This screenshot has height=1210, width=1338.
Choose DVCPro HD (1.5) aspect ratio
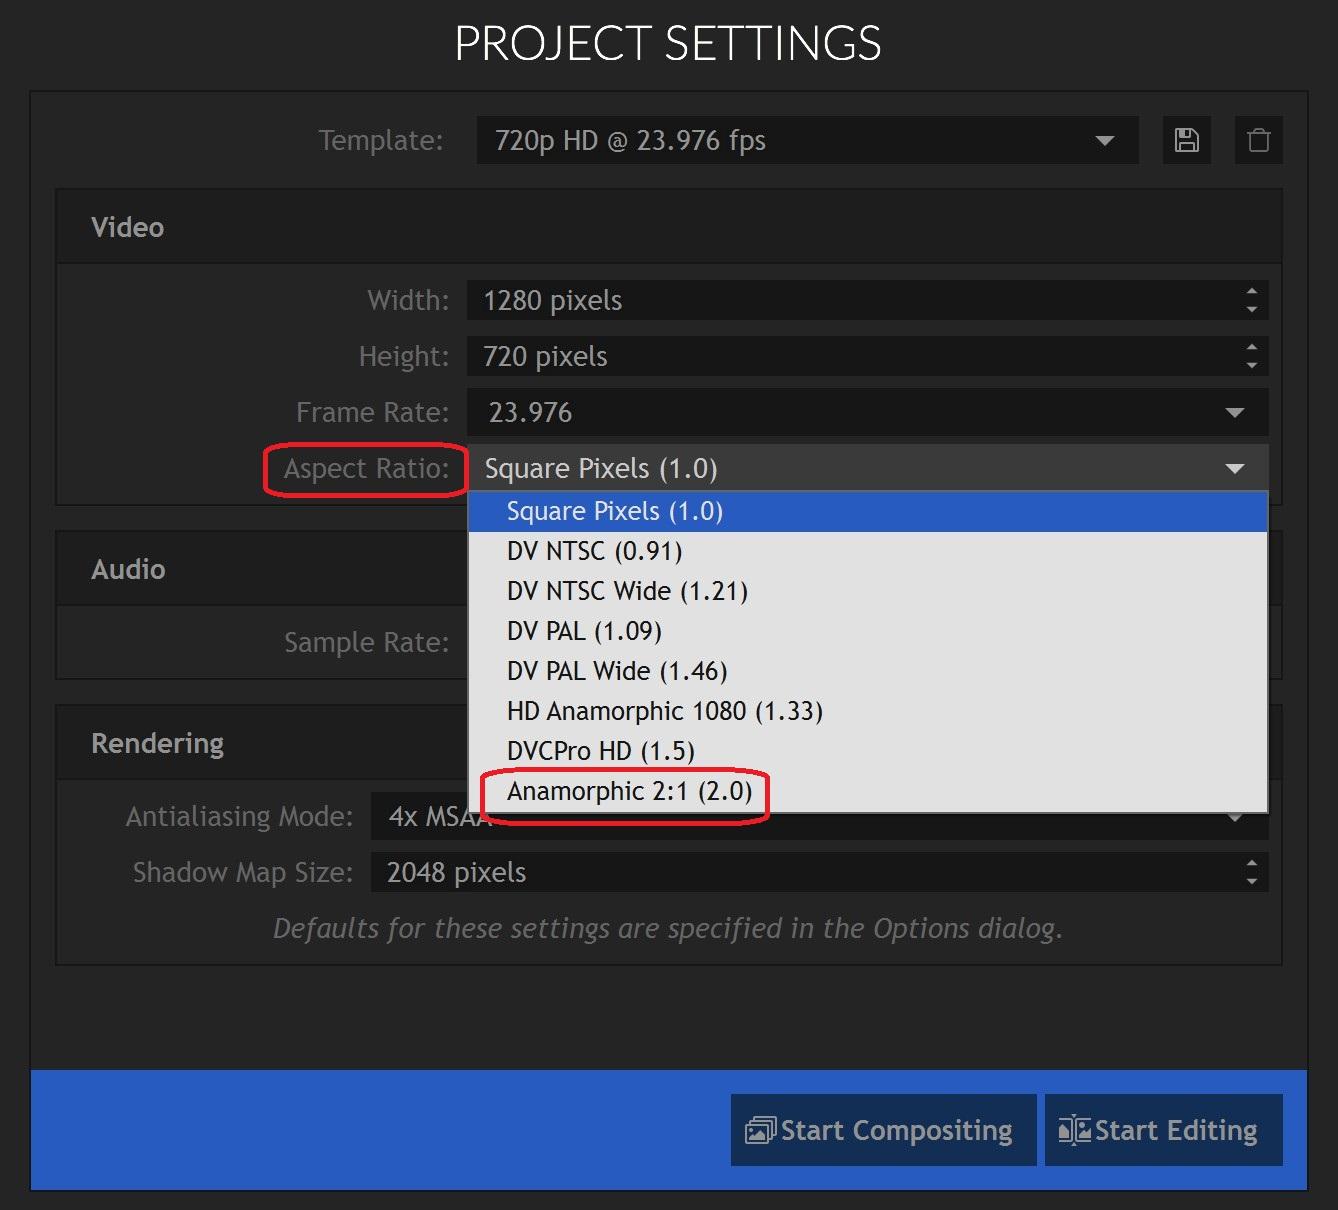coord(600,751)
